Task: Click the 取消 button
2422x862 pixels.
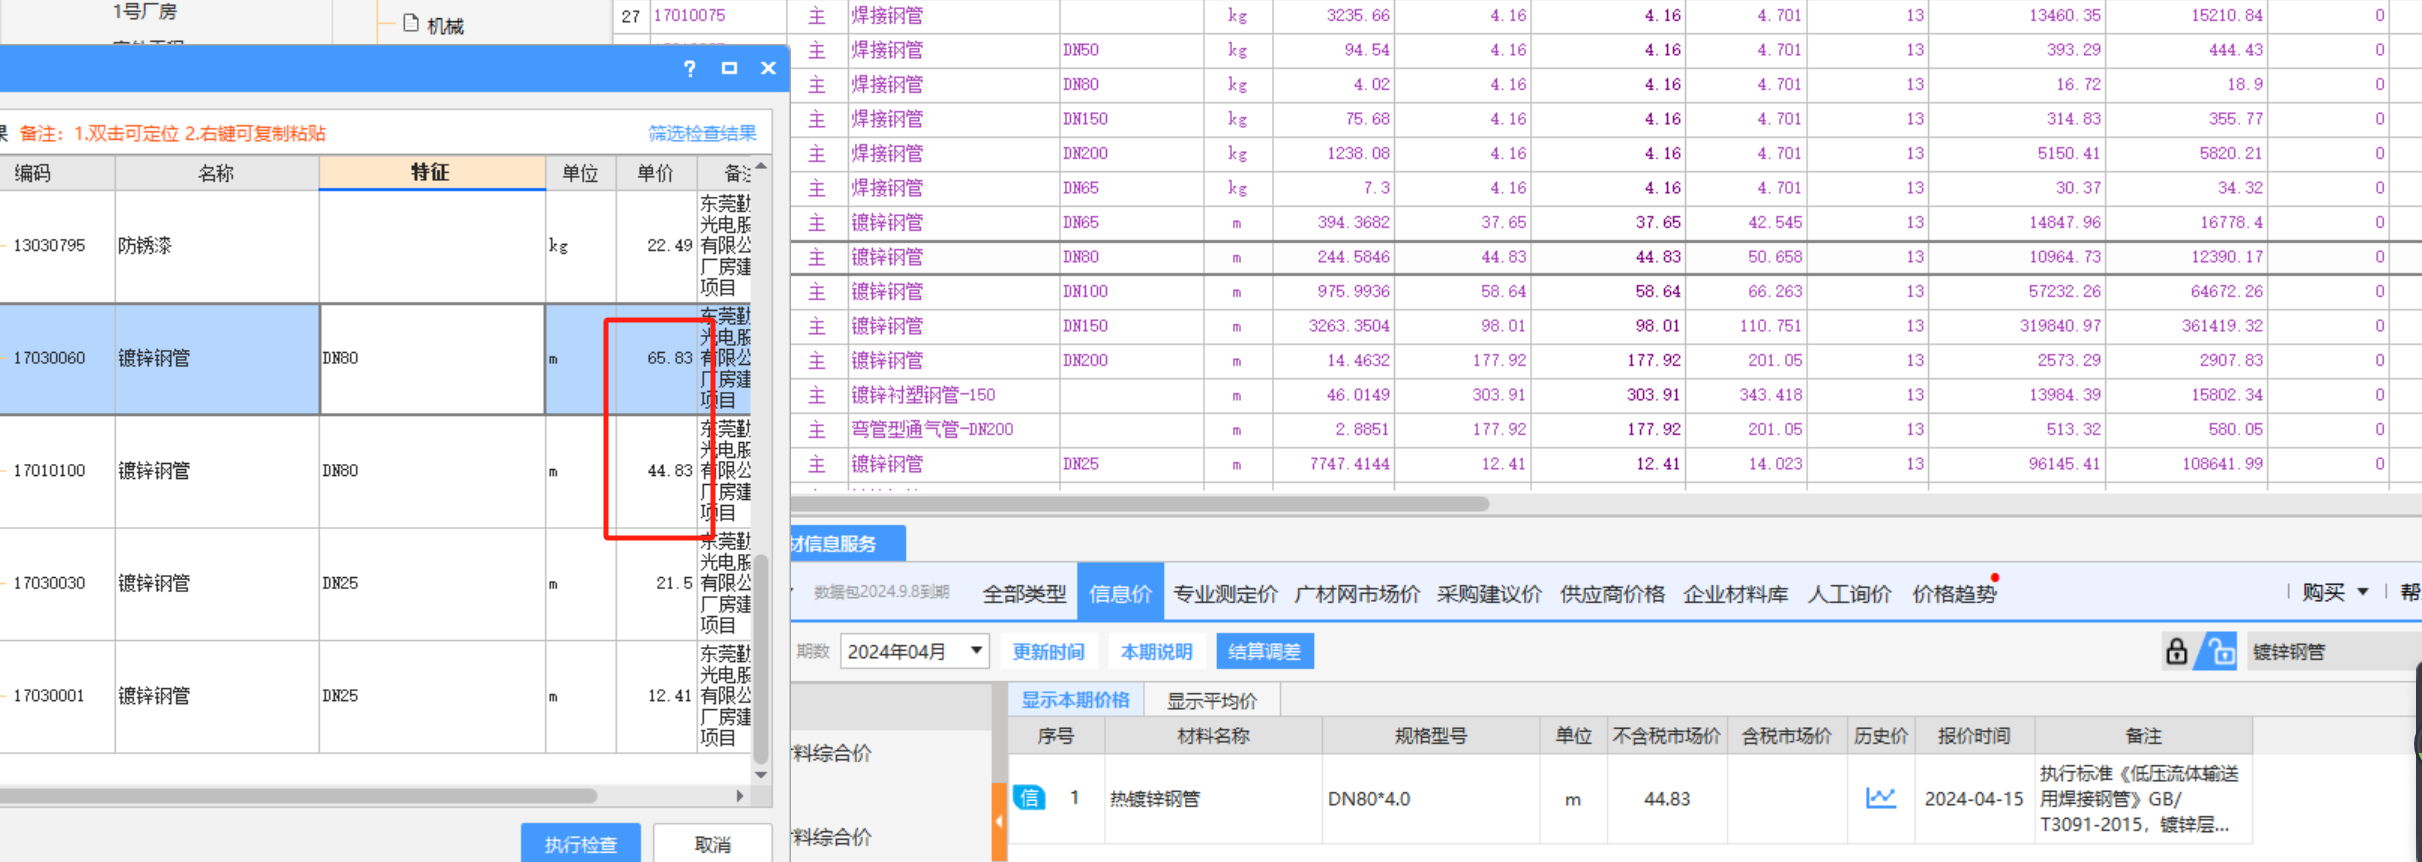Action: click(712, 844)
